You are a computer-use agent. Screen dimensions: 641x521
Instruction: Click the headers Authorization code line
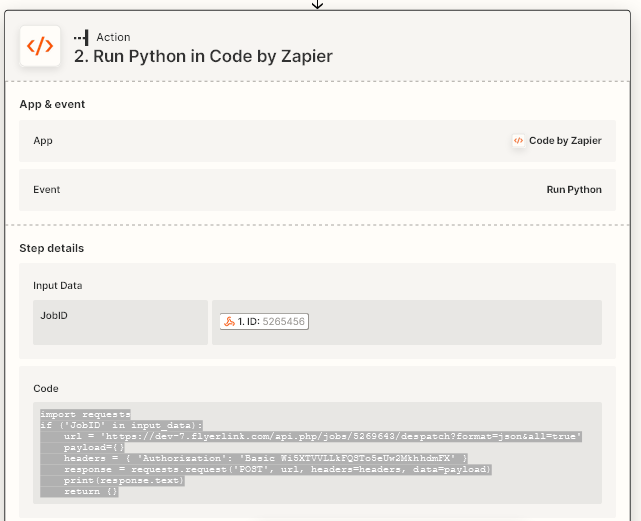pos(265,458)
